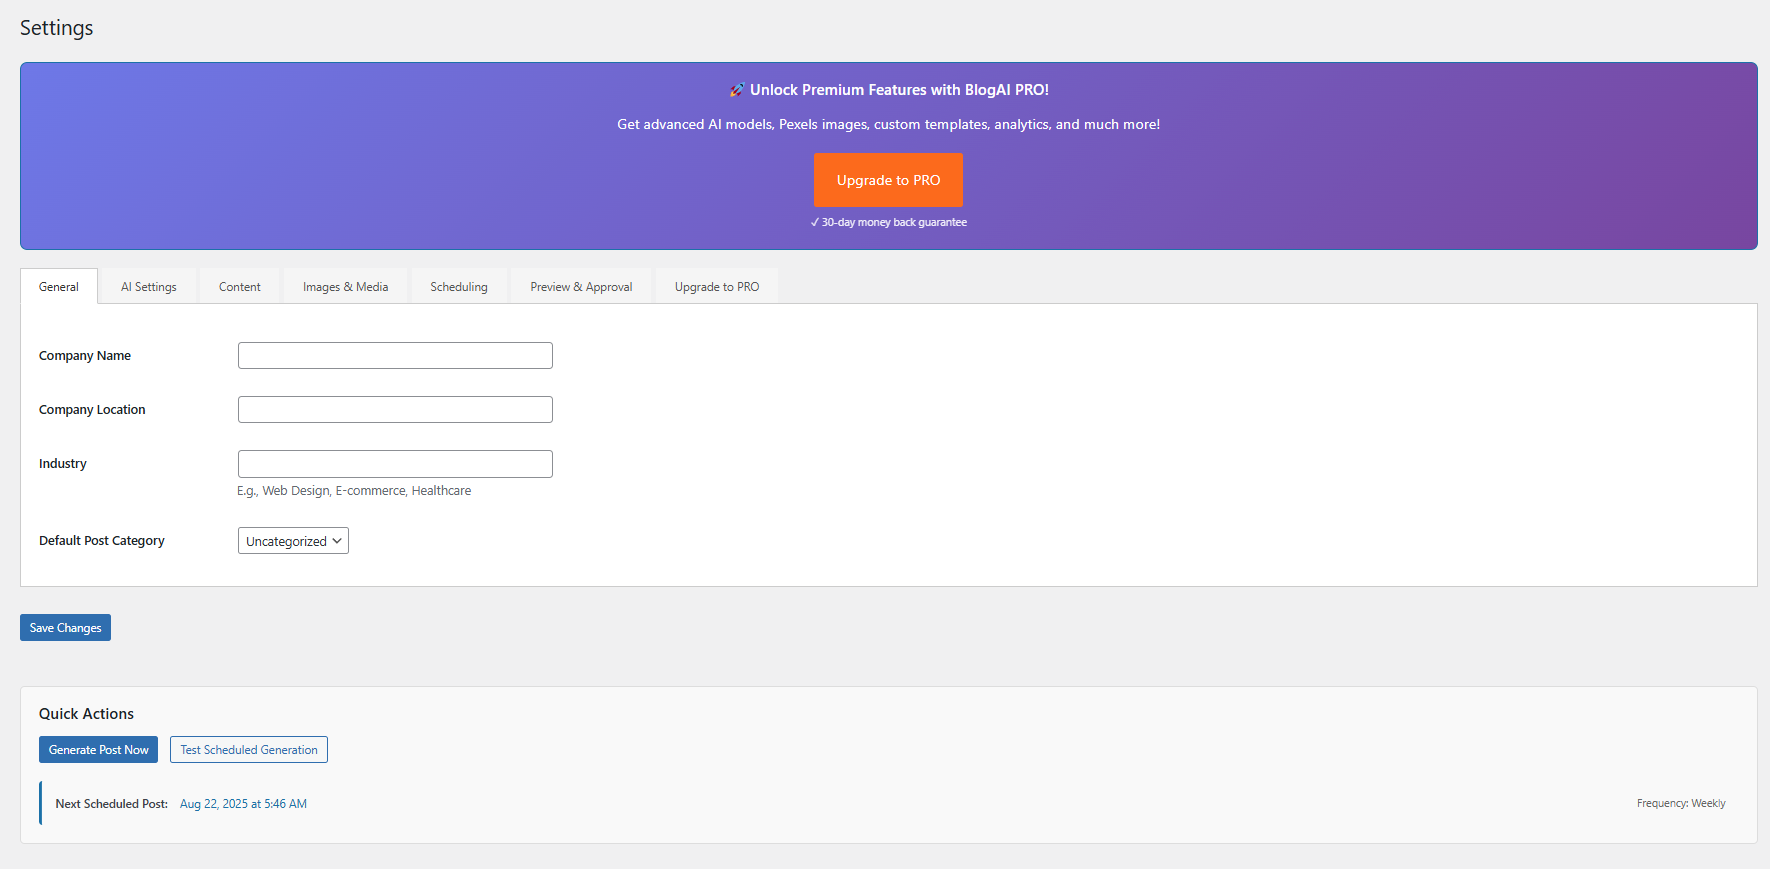Click the Default Post Category label

pyautogui.click(x=102, y=541)
